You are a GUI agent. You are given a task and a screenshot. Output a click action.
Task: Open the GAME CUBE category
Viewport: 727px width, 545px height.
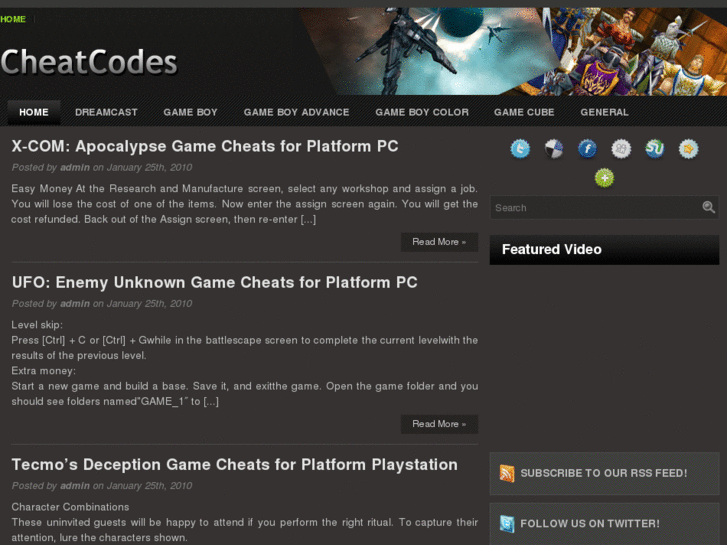coord(524,112)
